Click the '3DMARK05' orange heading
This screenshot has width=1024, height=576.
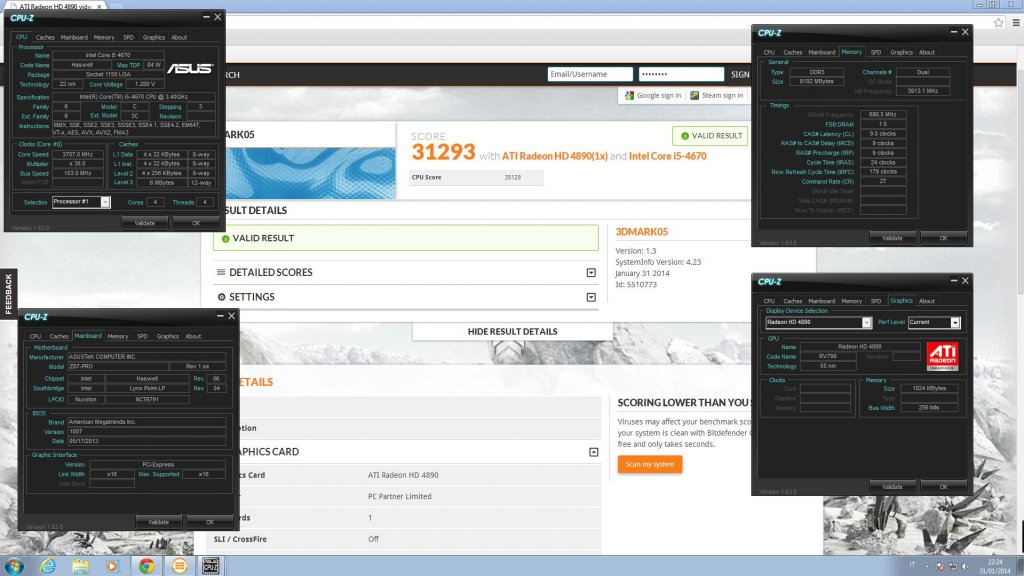tap(642, 232)
